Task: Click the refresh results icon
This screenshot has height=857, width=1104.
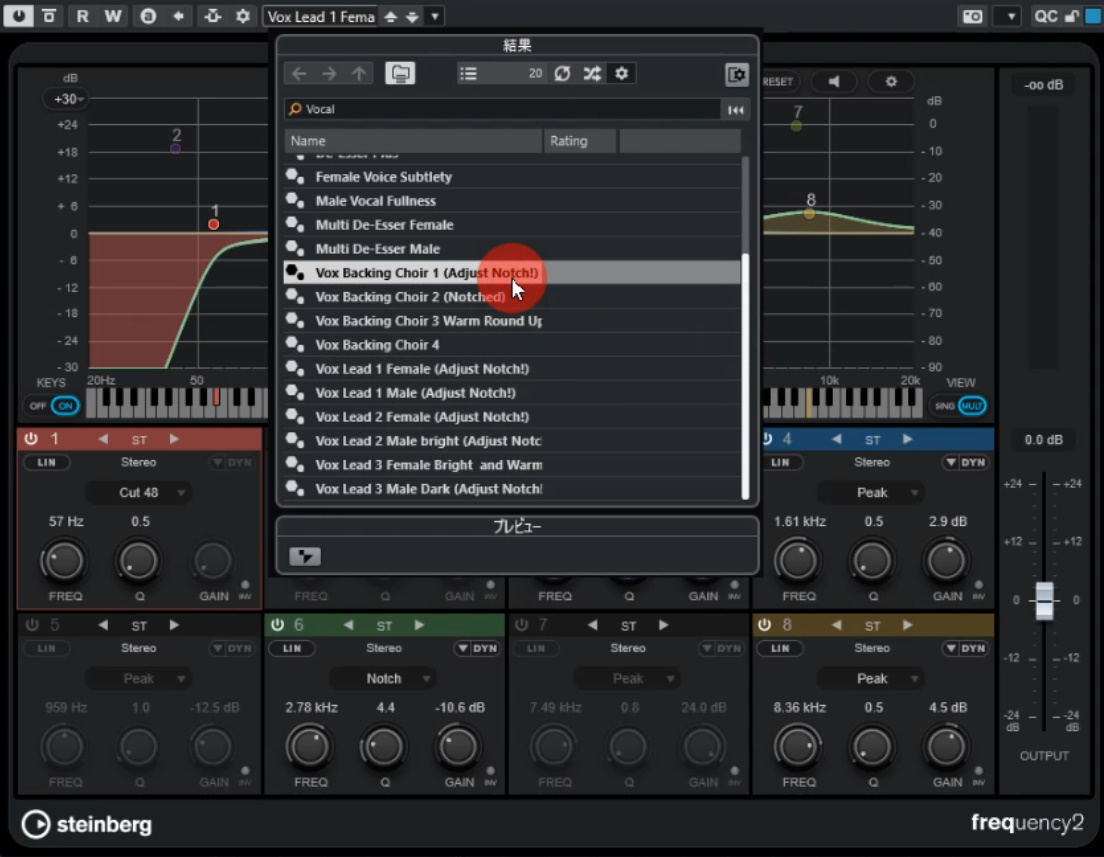Action: (562, 73)
